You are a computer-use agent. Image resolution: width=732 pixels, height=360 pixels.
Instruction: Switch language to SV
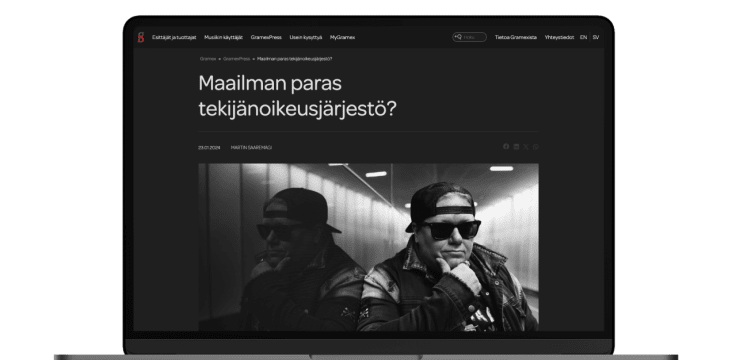tap(596, 37)
